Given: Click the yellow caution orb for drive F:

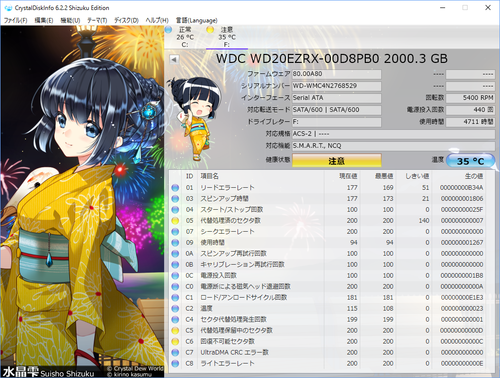Looking at the screenshot, I should [210, 30].
